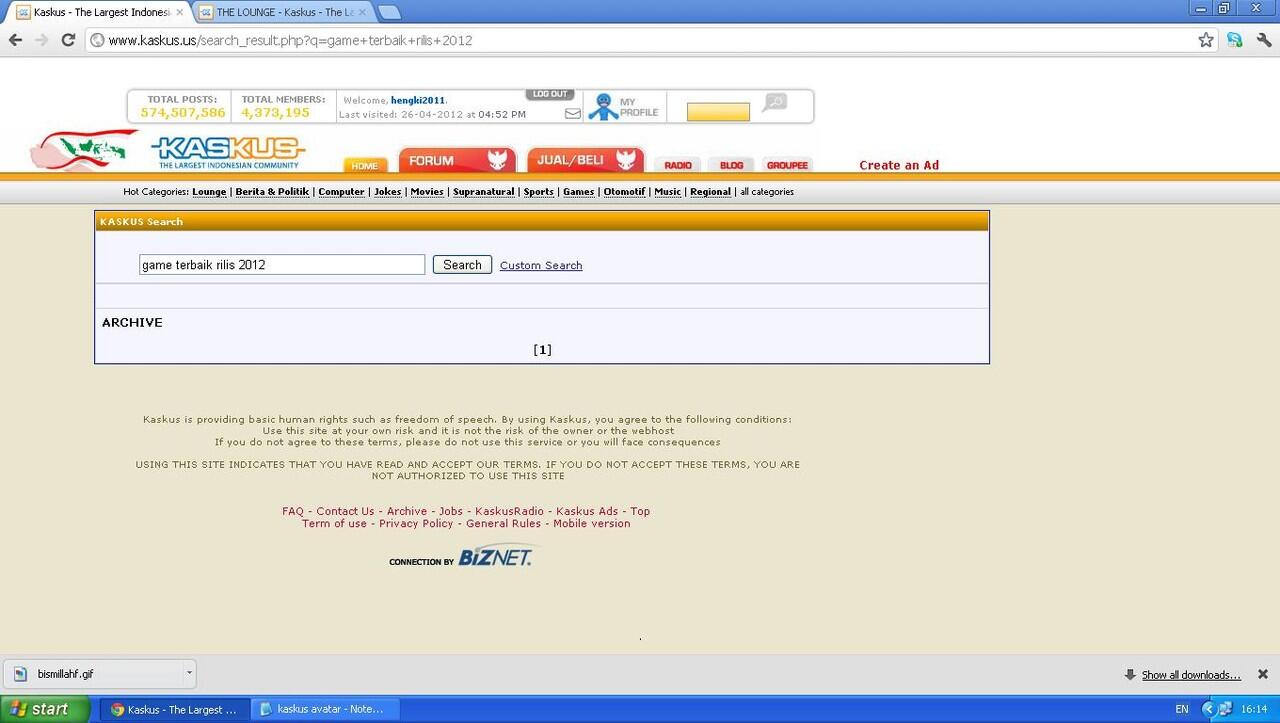Image resolution: width=1280 pixels, height=723 pixels.
Task: Open Computer hot category
Action: coord(341,192)
